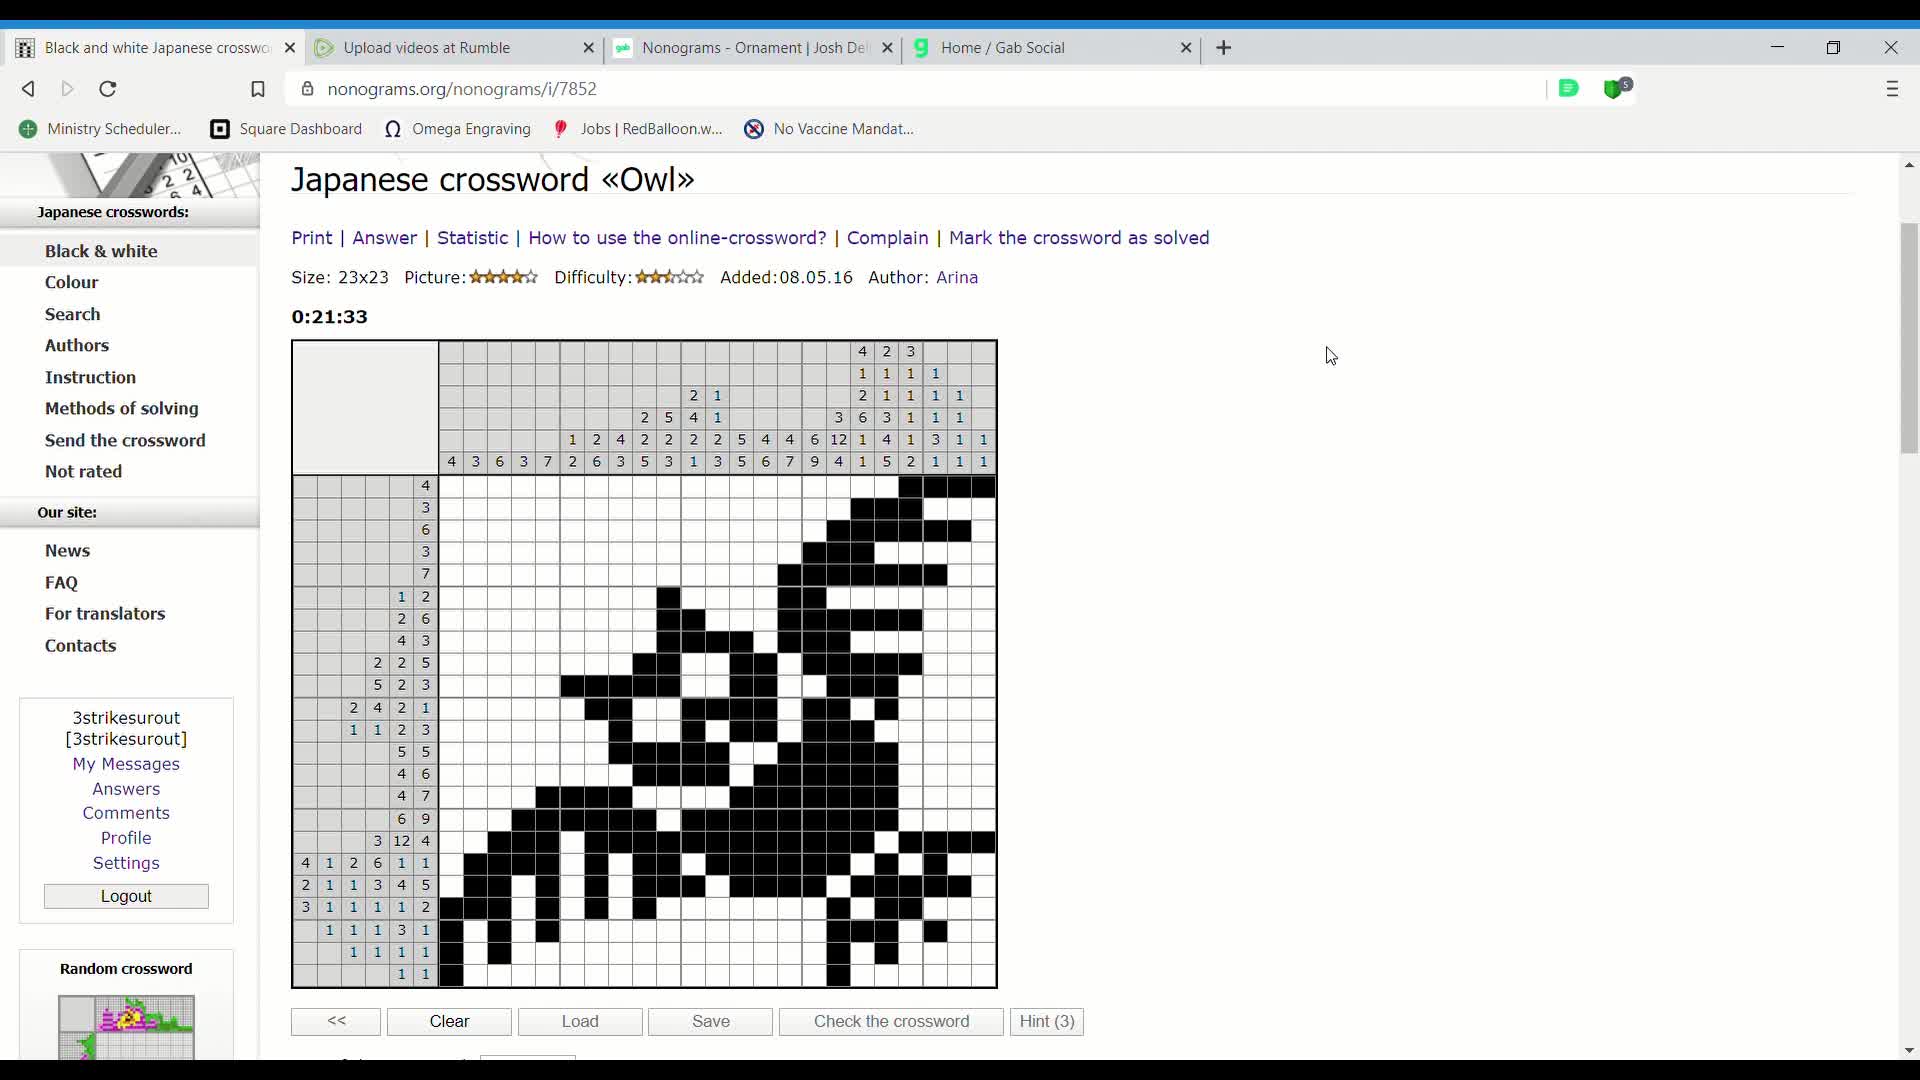Click the Check the crossword button
This screenshot has width=1920, height=1080.
[891, 1021]
